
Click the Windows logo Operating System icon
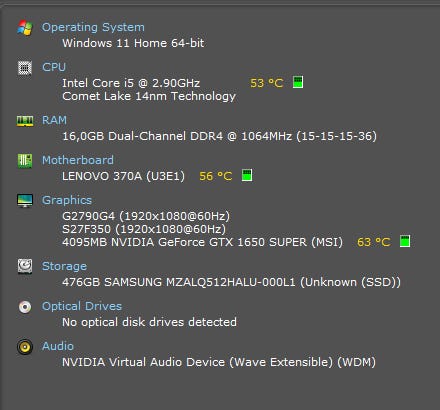click(25, 28)
